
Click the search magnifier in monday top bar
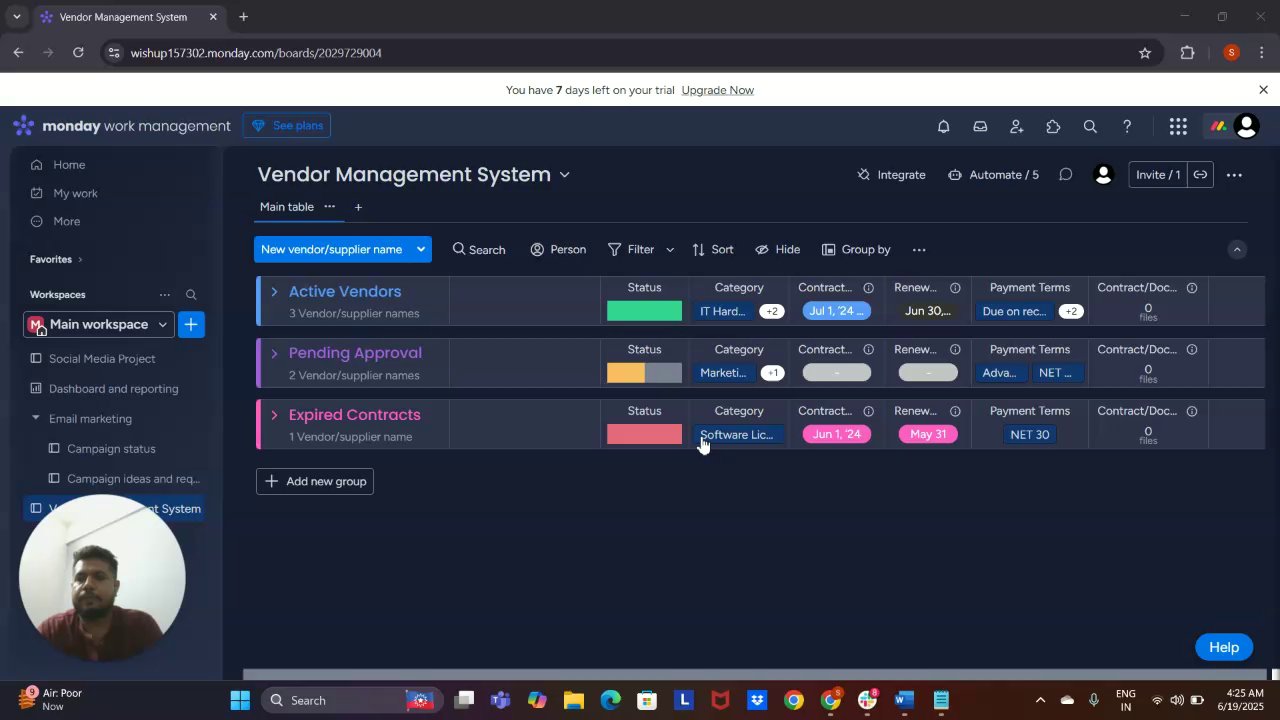click(1090, 126)
